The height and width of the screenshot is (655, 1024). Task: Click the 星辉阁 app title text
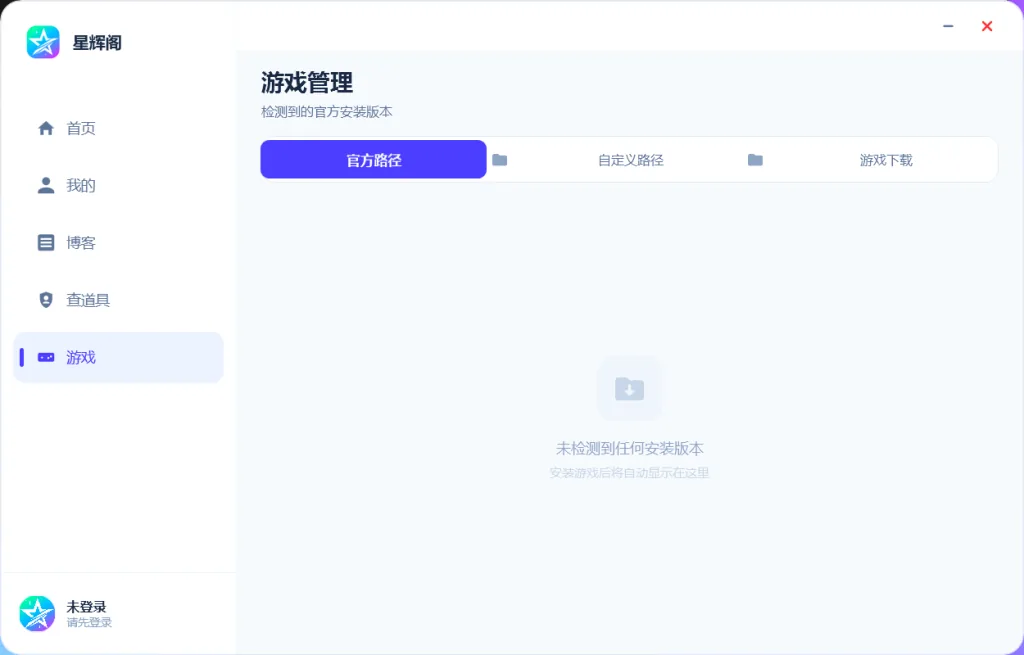point(97,43)
